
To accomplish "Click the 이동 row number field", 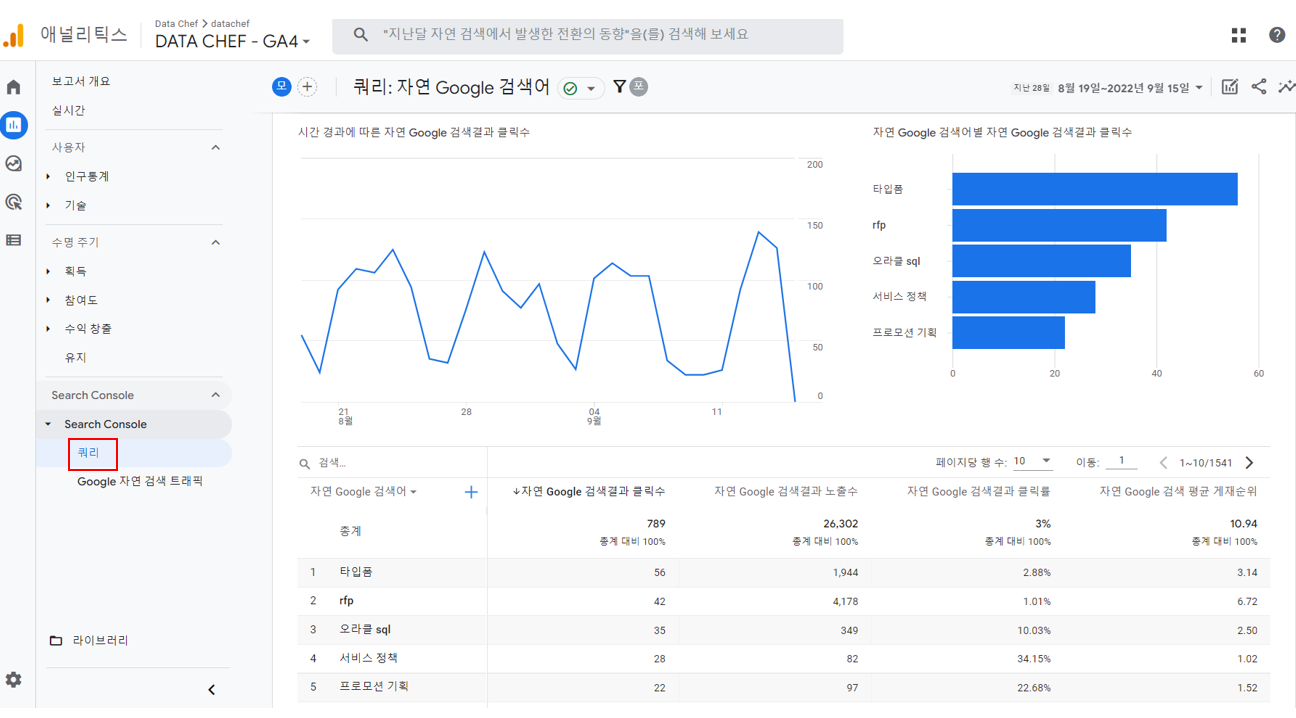I will click(1121, 462).
